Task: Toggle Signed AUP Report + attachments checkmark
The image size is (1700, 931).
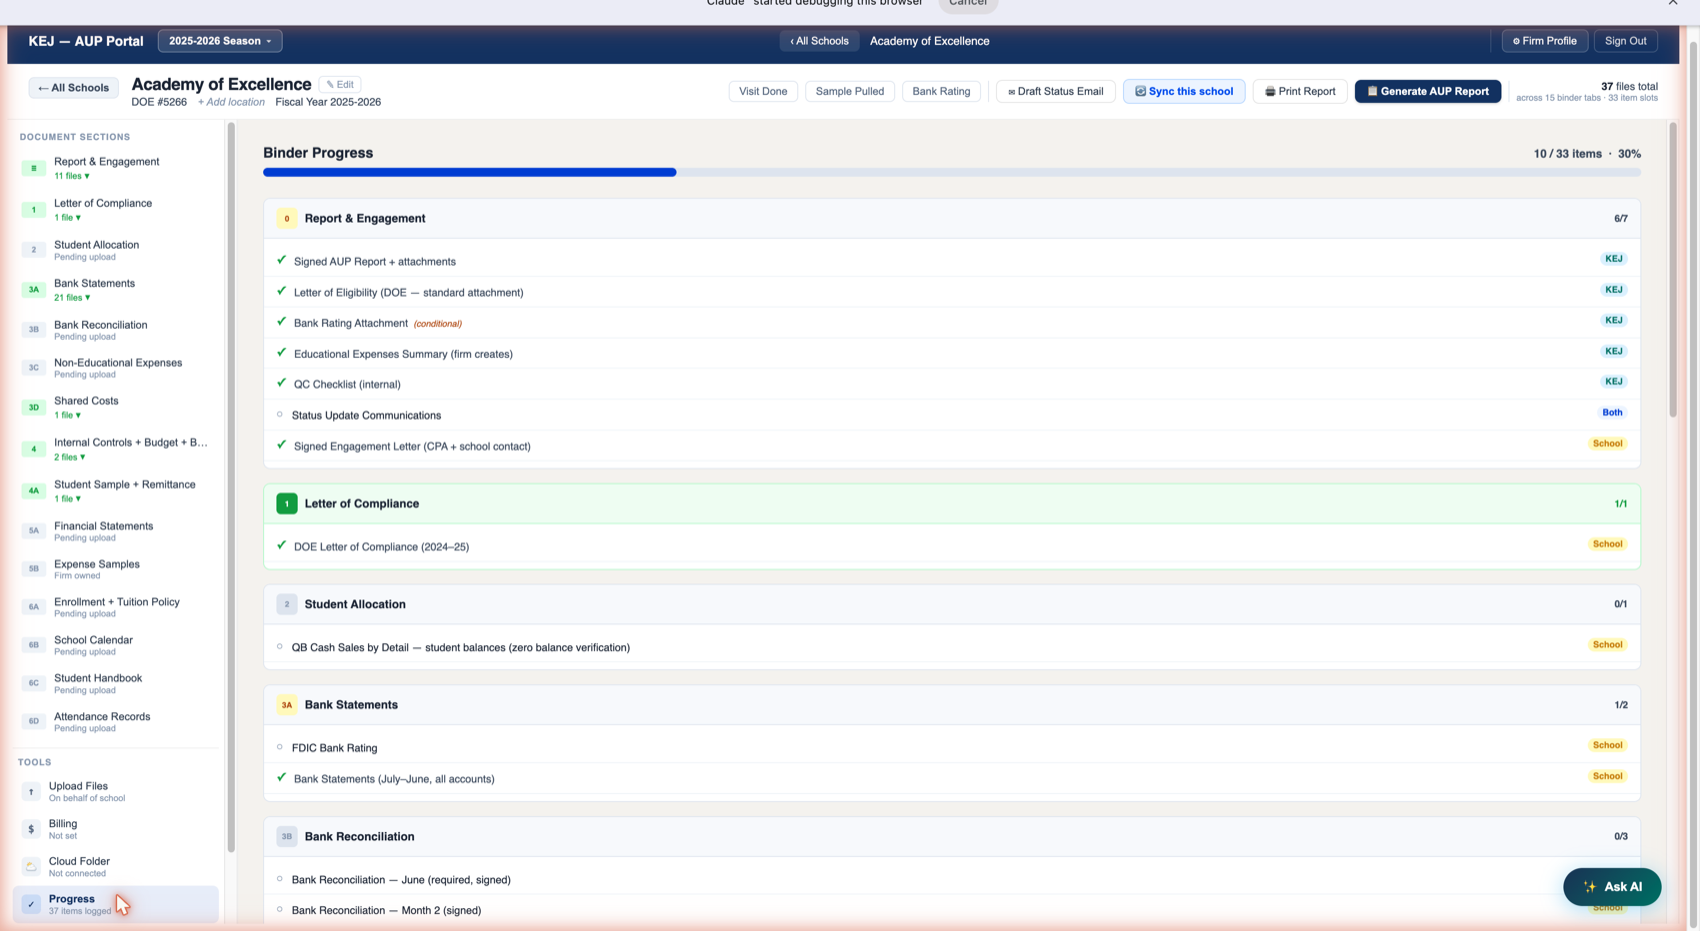Action: 281,260
